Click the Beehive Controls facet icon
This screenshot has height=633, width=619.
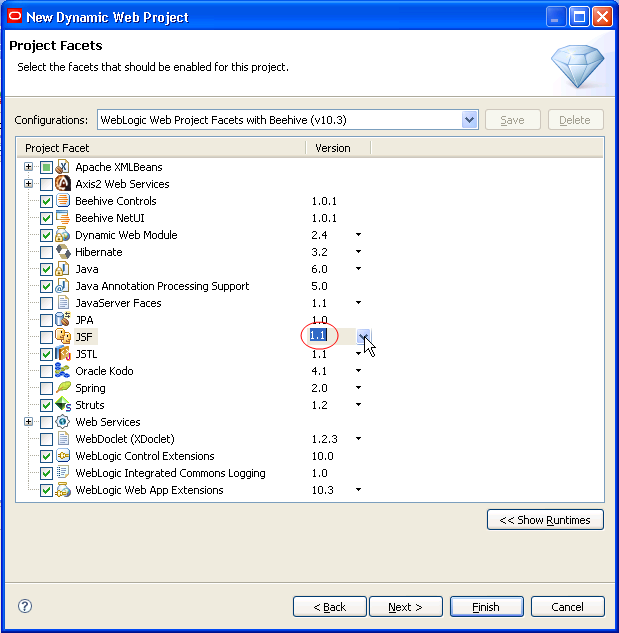tap(63, 201)
